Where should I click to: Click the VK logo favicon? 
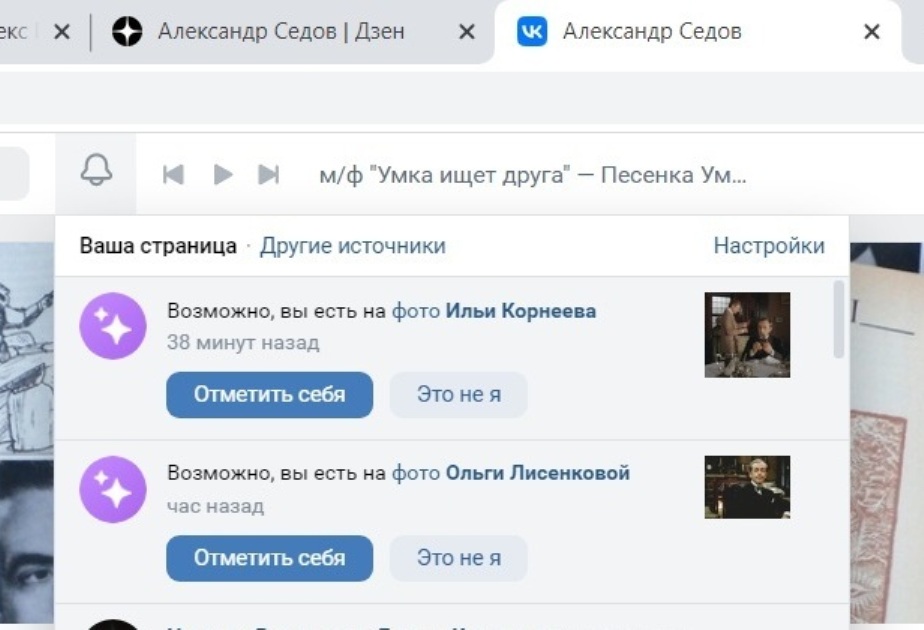532,31
